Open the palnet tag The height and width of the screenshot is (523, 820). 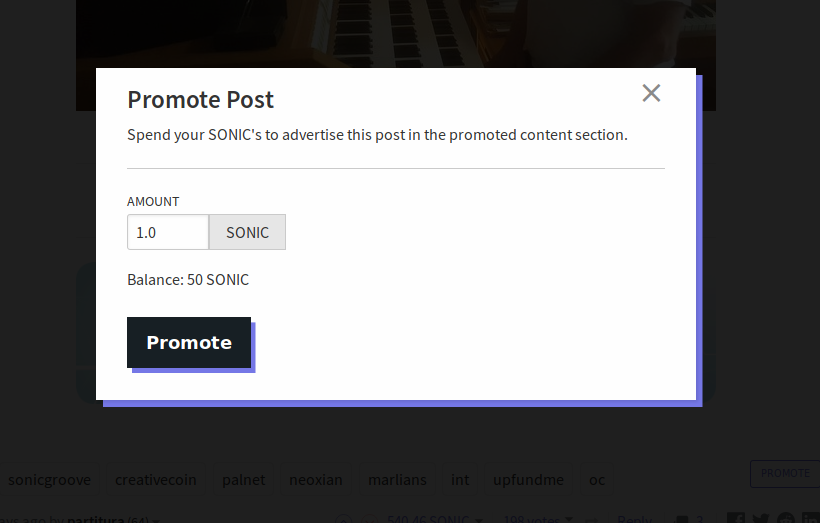pyautogui.click(x=244, y=480)
